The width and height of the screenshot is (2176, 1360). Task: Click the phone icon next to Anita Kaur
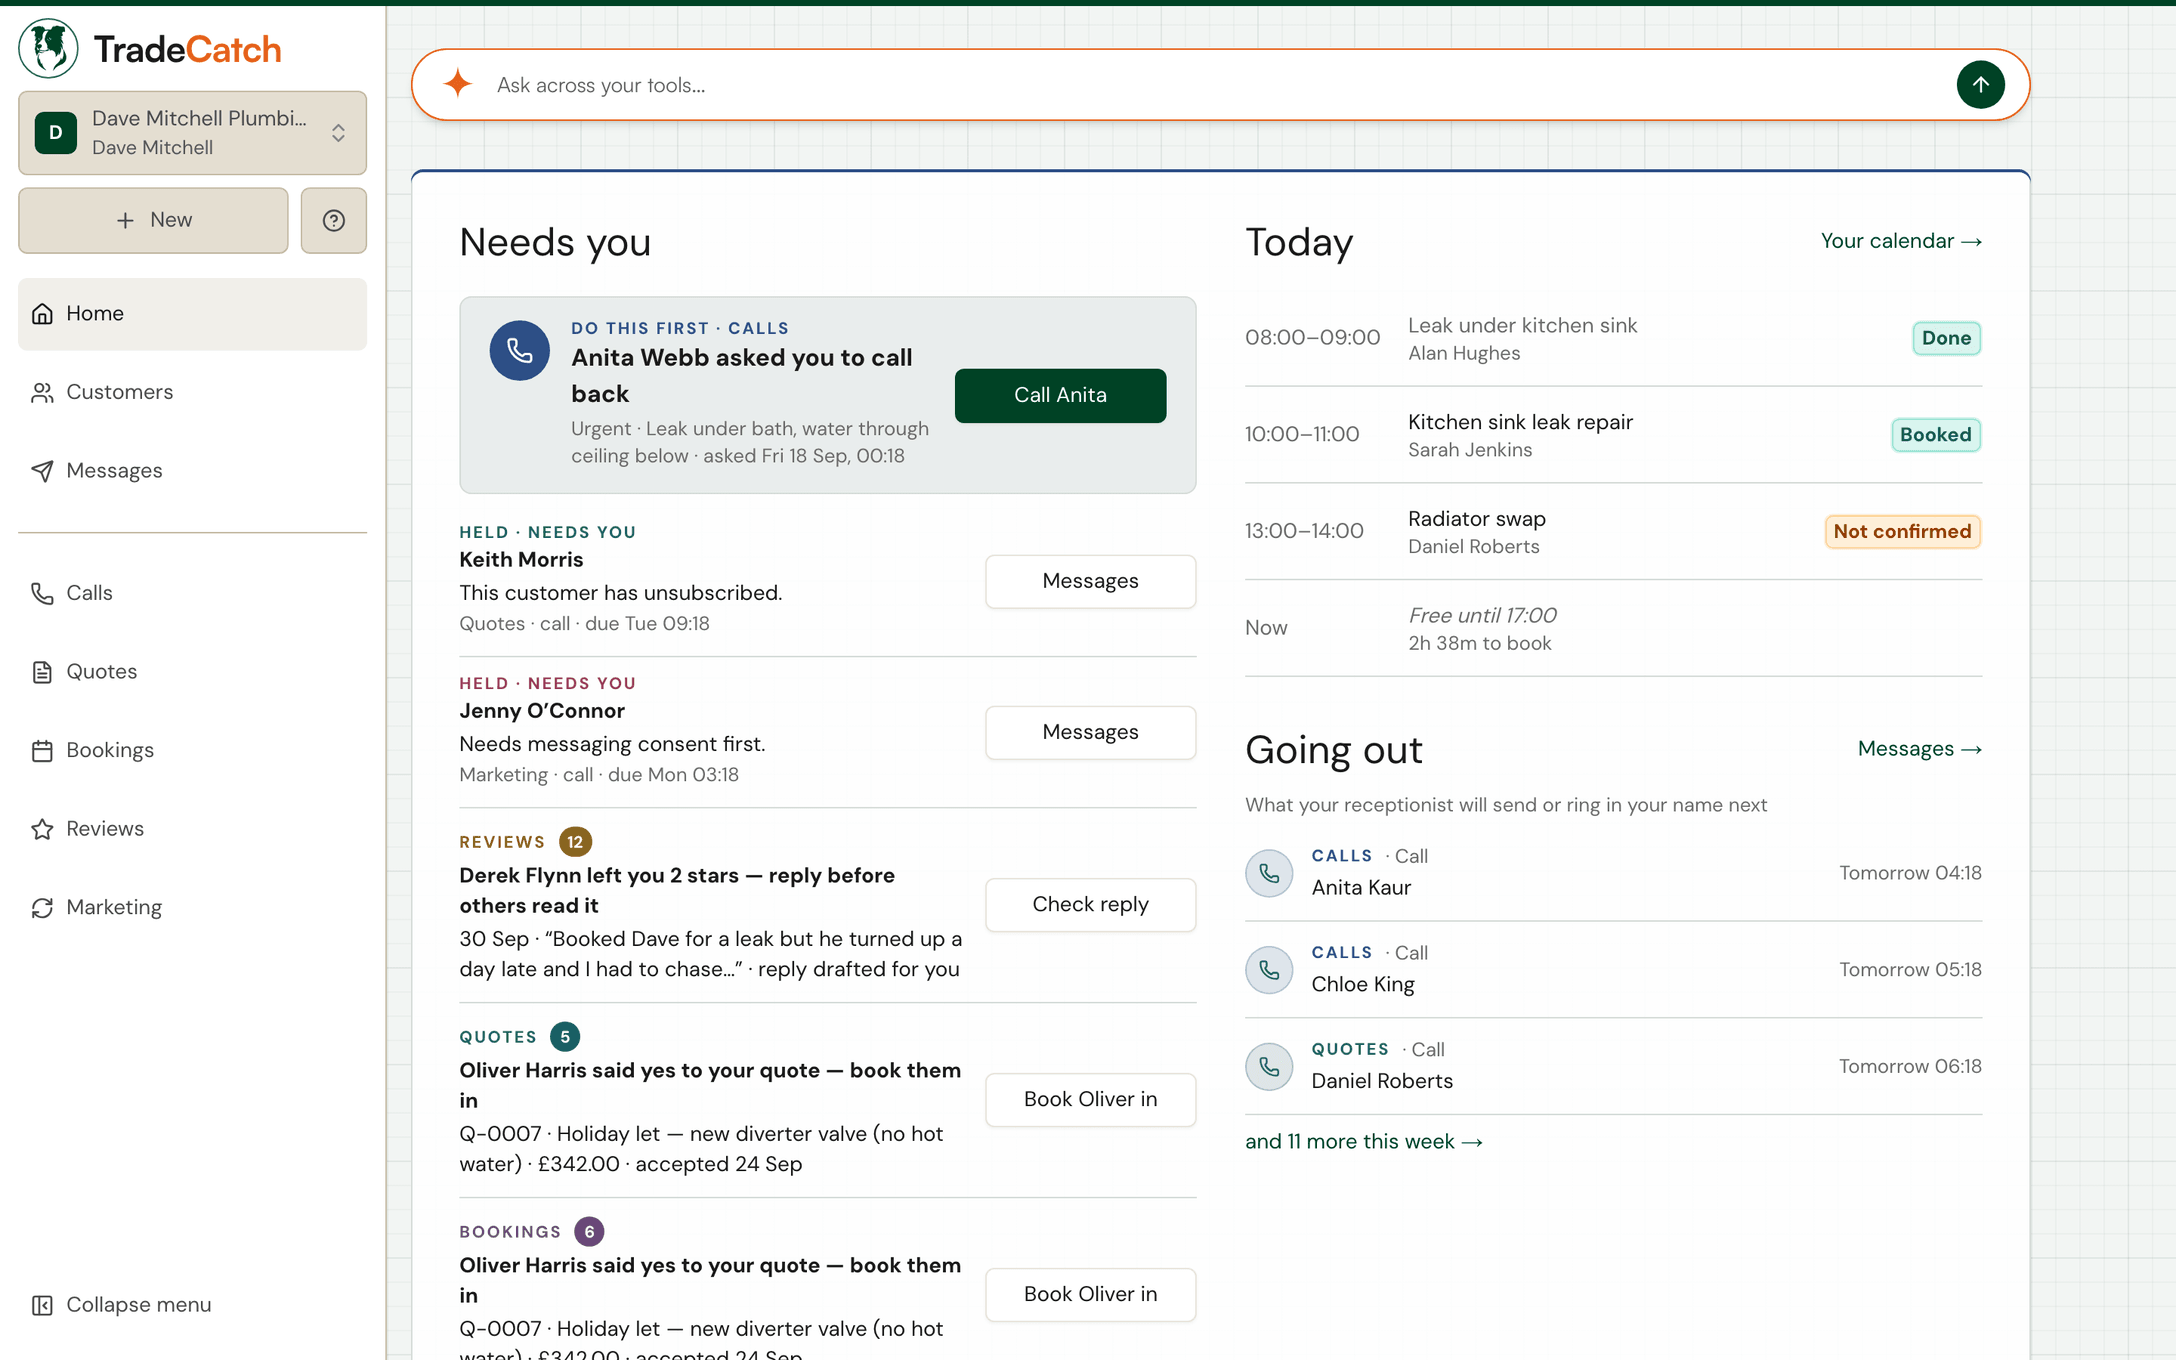click(x=1269, y=873)
